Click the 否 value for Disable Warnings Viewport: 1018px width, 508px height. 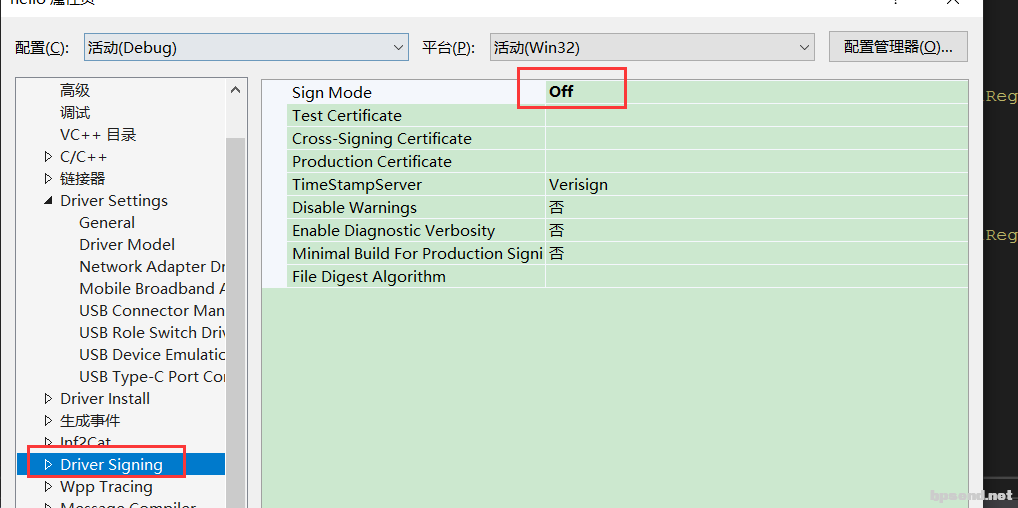pyautogui.click(x=556, y=208)
